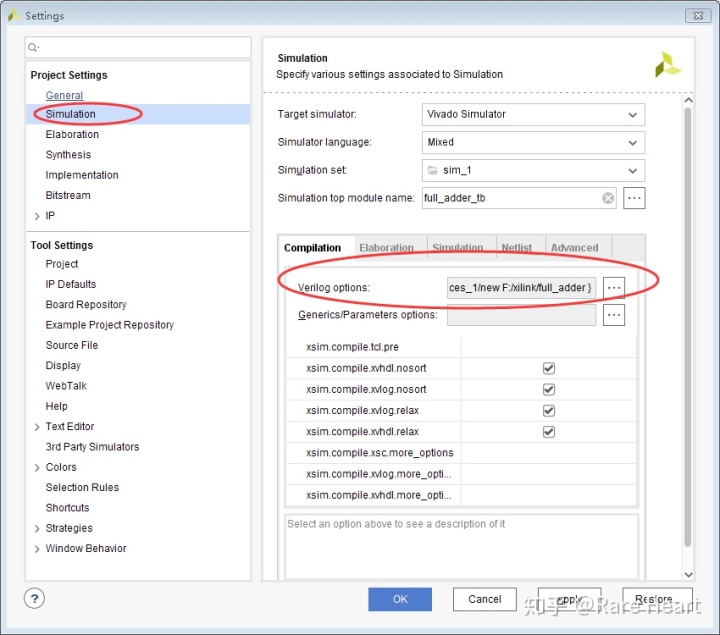
Task: Open the Simulation set dropdown
Action: coord(534,170)
